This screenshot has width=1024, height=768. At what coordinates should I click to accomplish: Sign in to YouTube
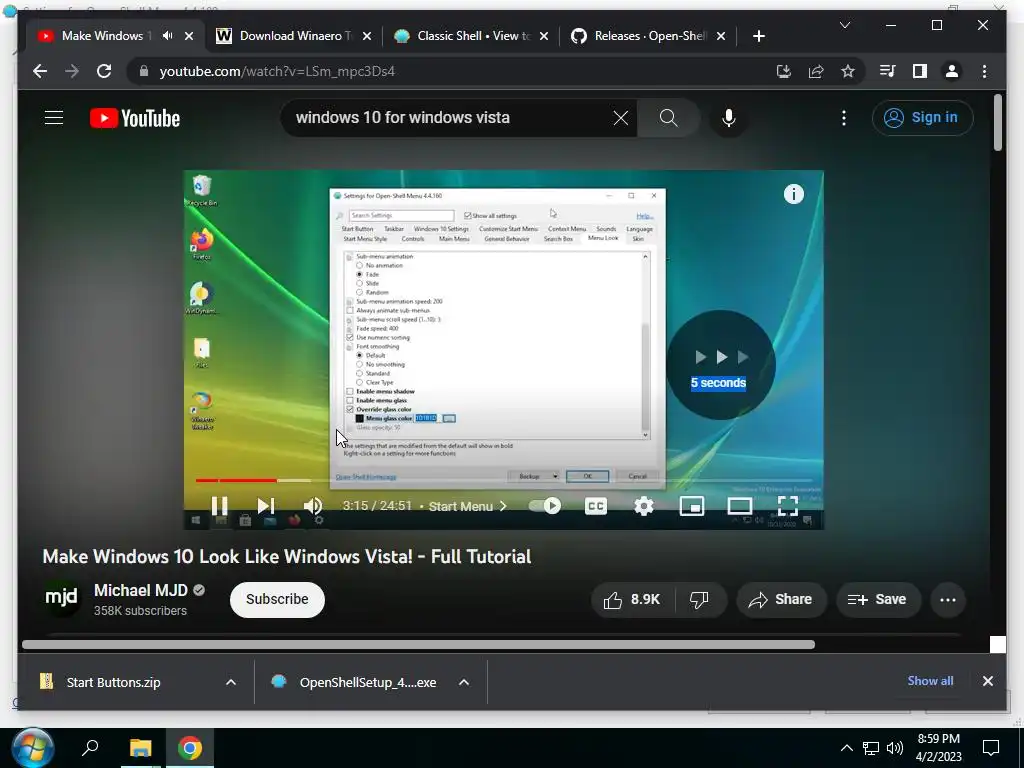point(922,118)
